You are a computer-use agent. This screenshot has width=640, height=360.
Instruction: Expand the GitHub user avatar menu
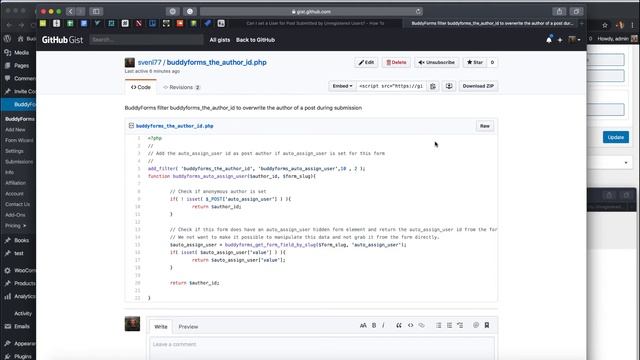click(574, 40)
